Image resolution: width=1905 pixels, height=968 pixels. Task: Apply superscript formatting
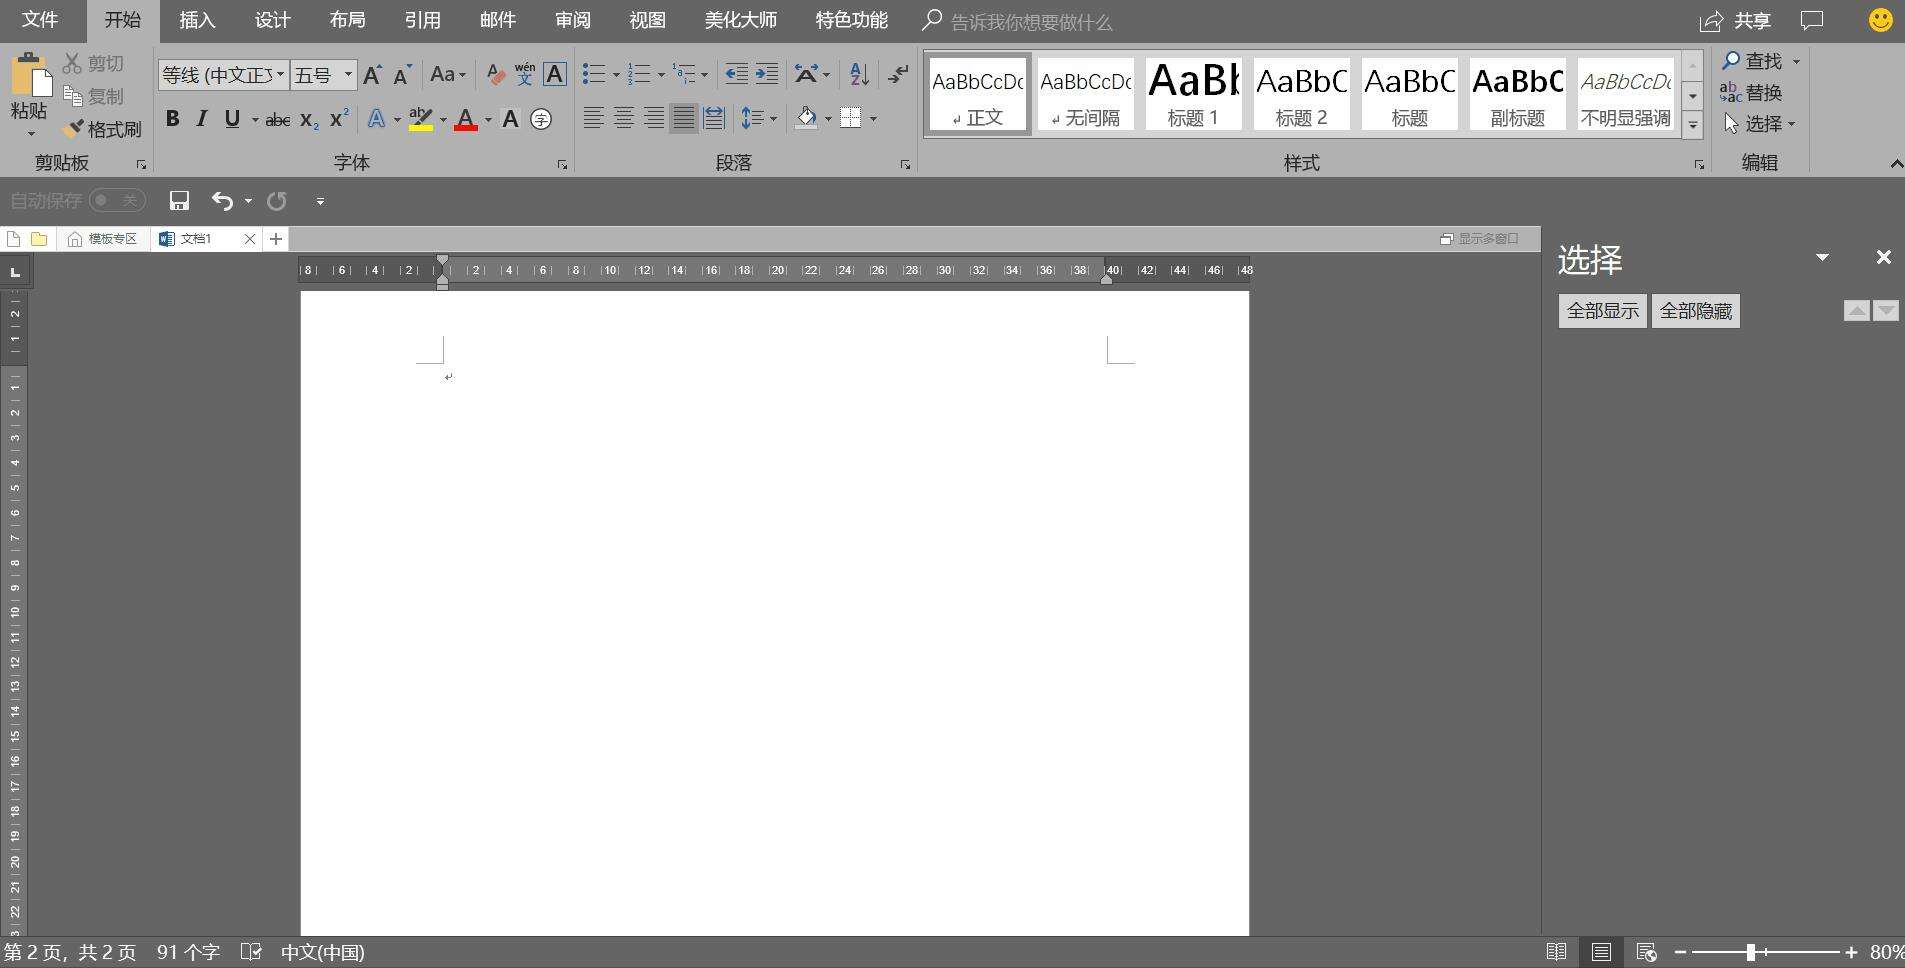(x=339, y=119)
